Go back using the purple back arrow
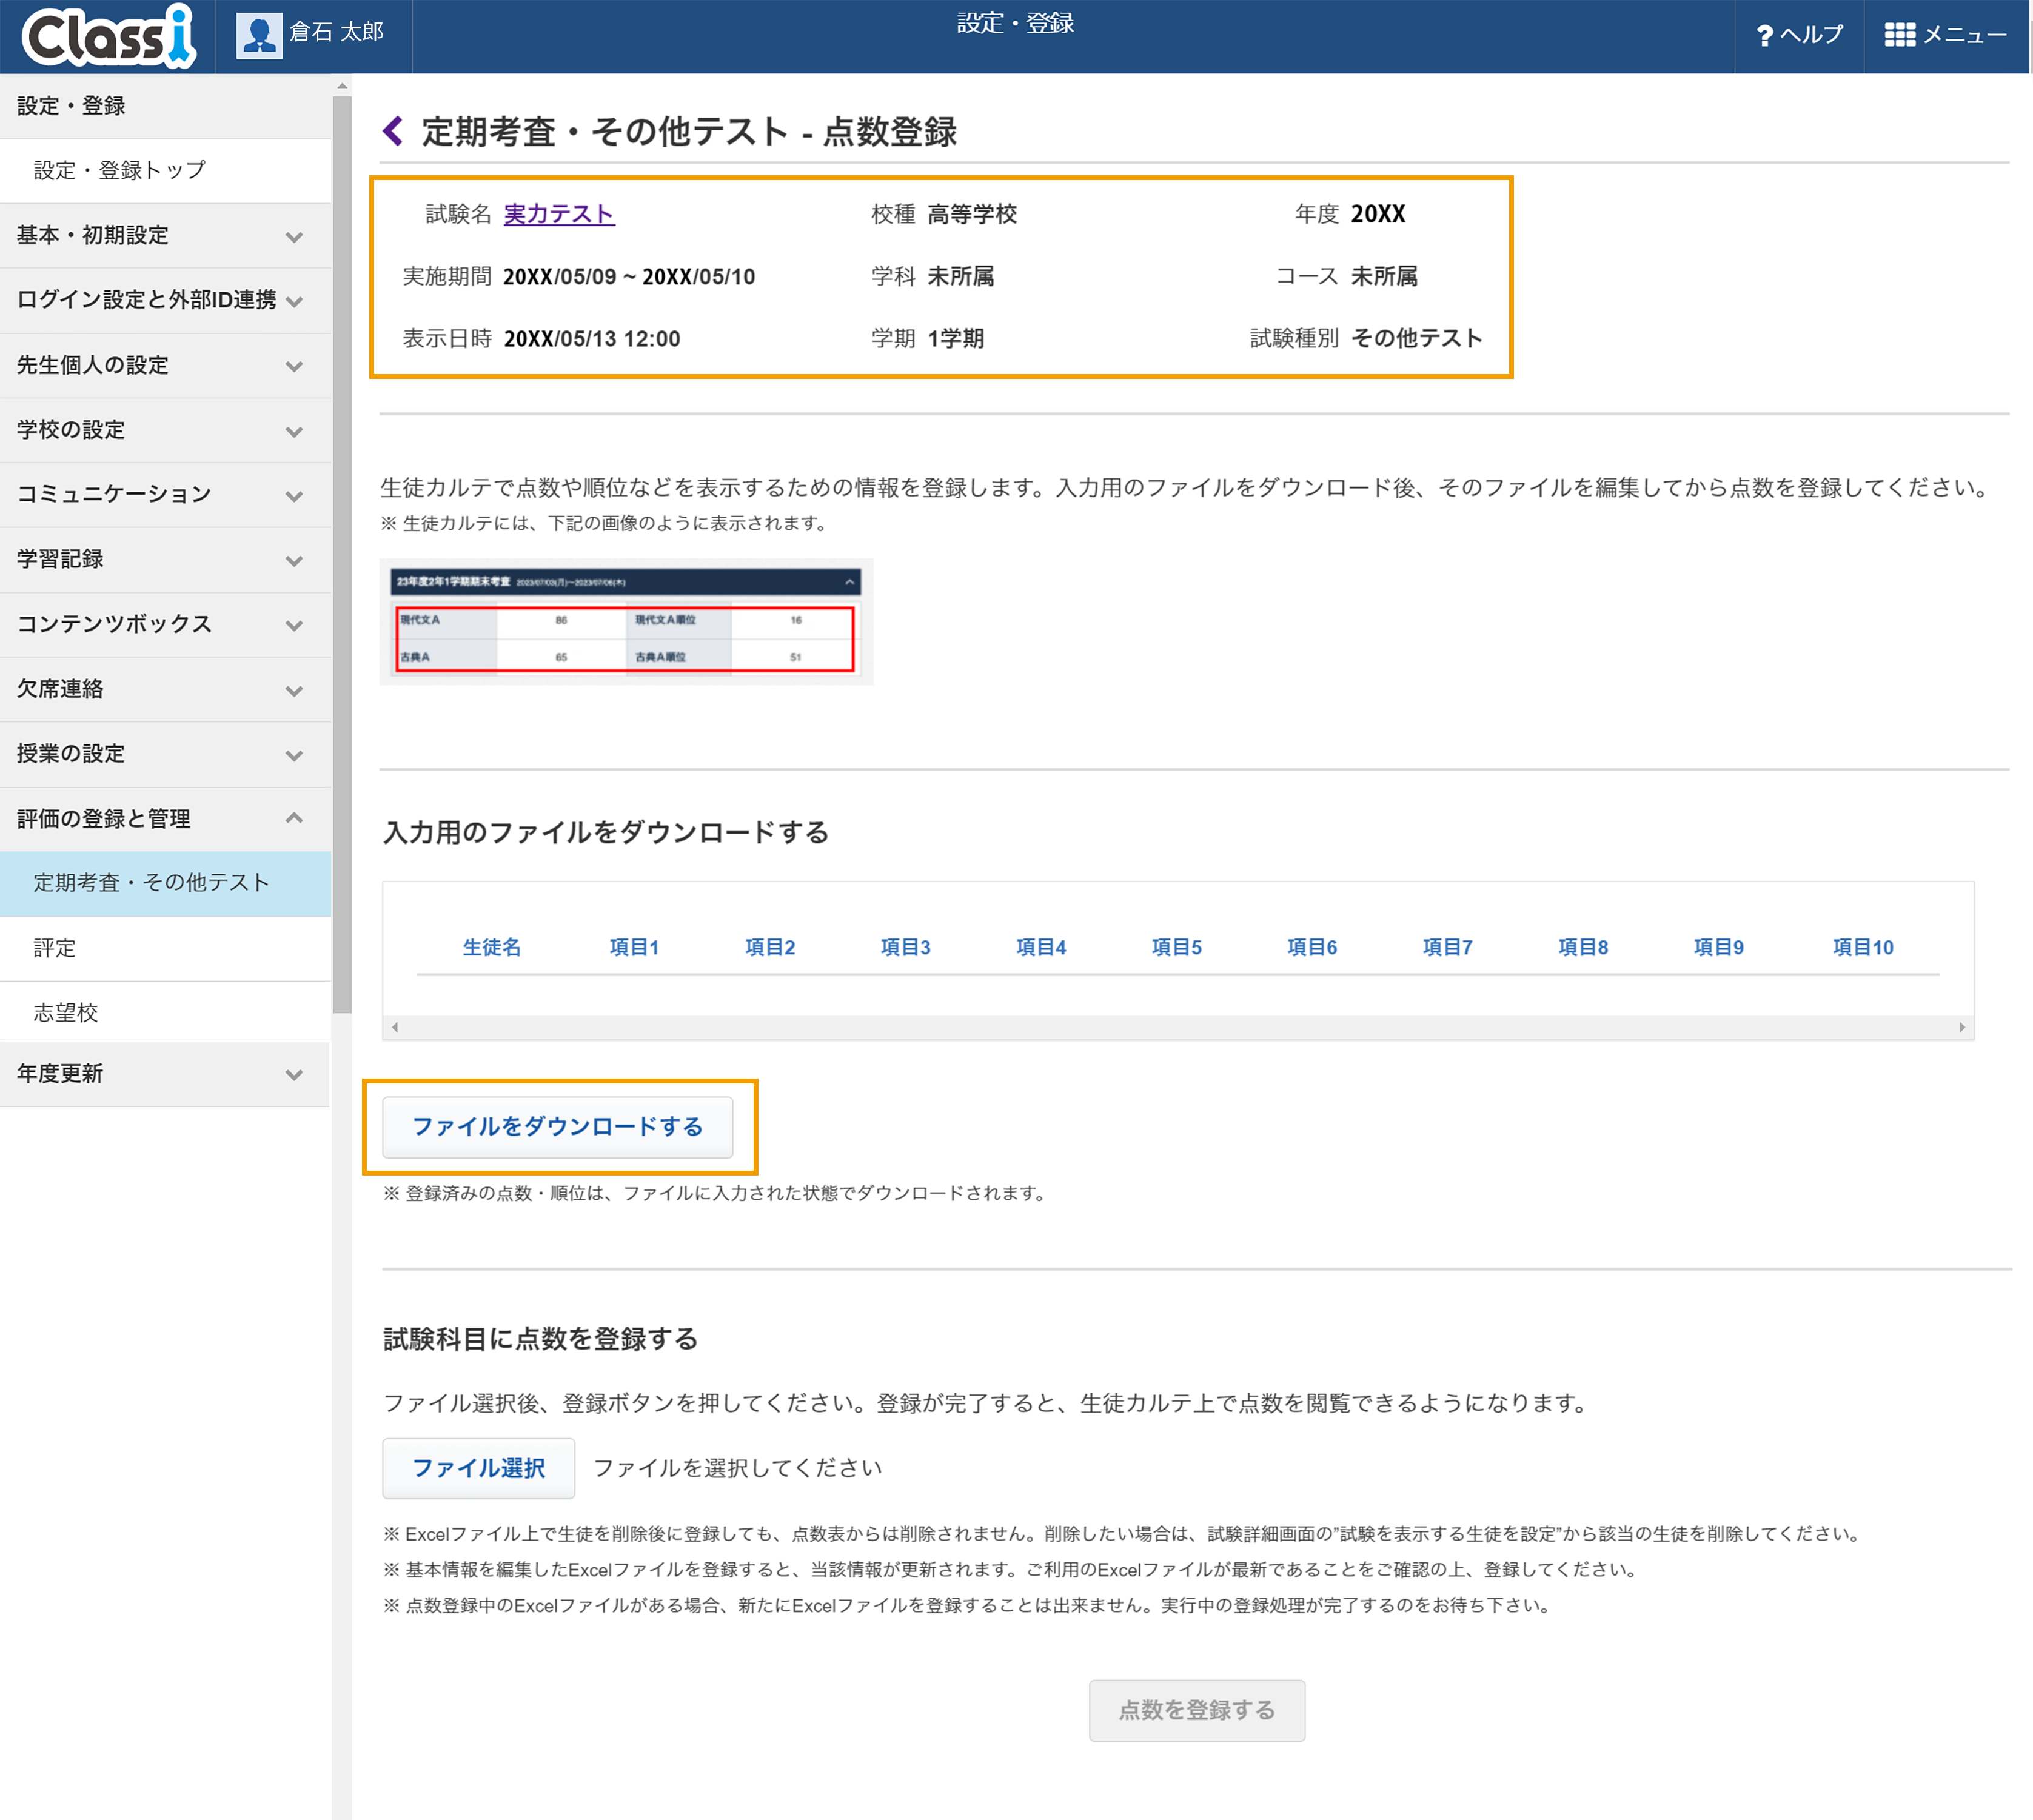The image size is (2033, 1820). [x=393, y=131]
